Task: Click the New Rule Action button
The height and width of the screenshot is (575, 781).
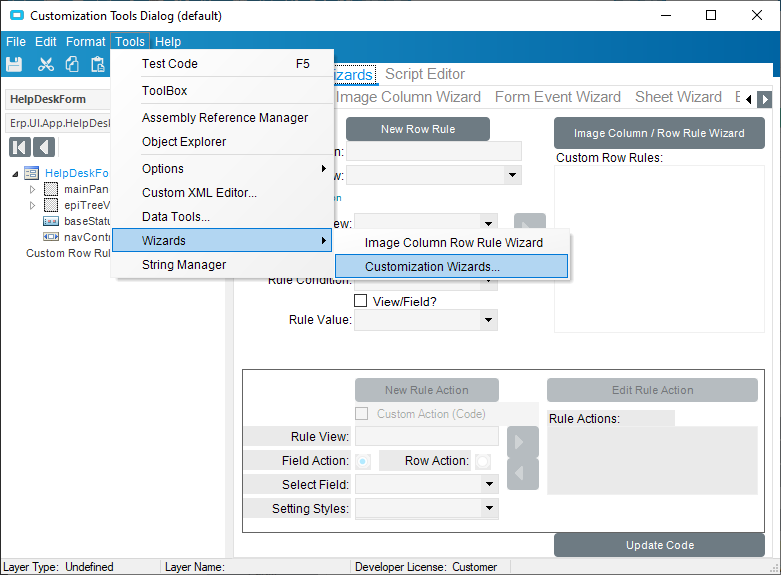Action: pyautogui.click(x=427, y=390)
